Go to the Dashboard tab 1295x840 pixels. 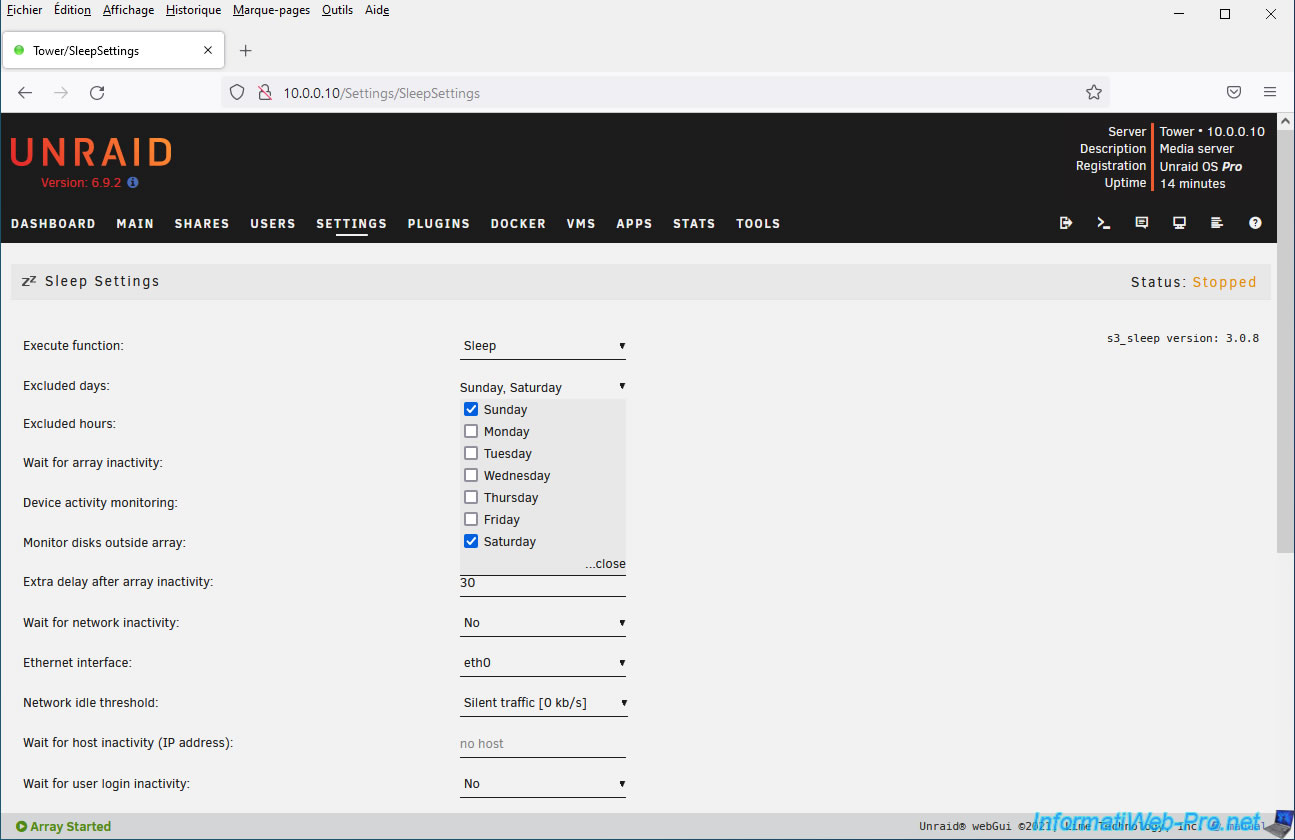click(53, 224)
